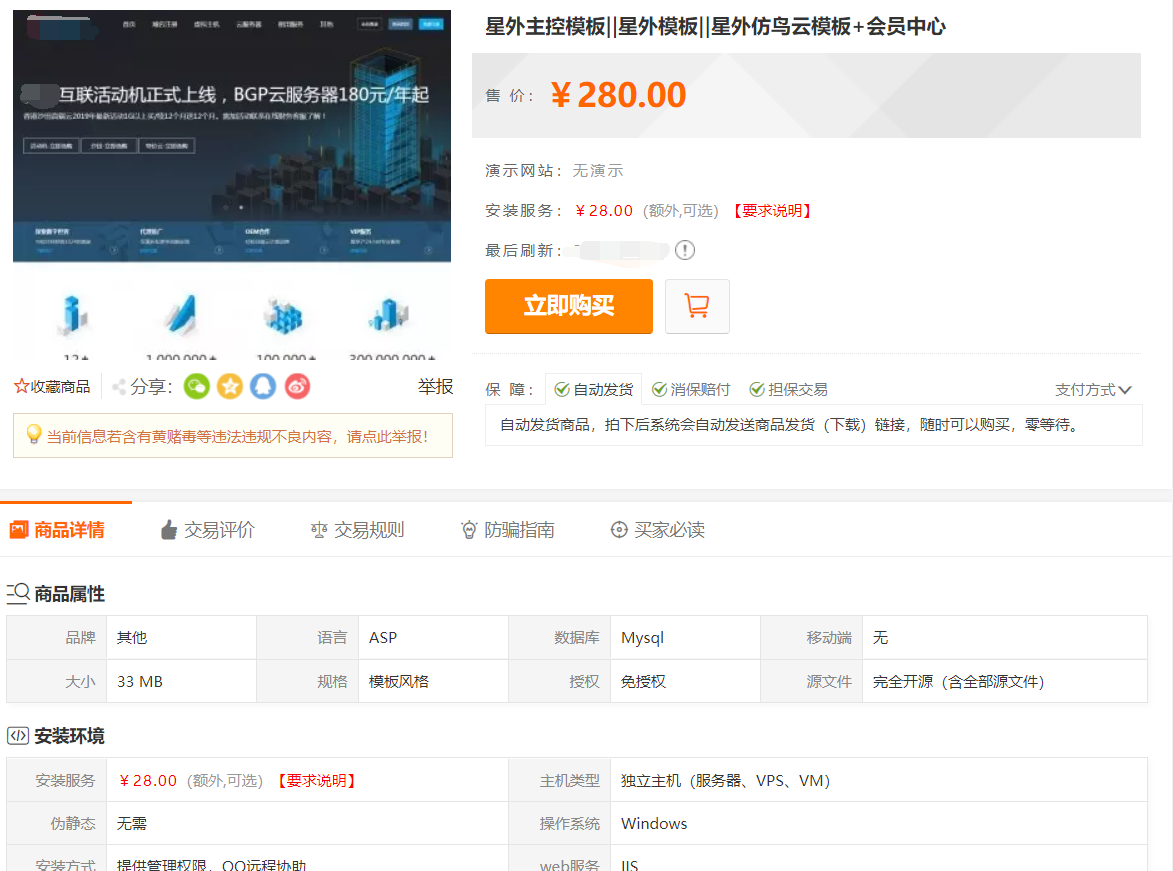The height and width of the screenshot is (871, 1173).
Task: Select the 消保赔付 guarantee option
Action: click(x=691, y=390)
